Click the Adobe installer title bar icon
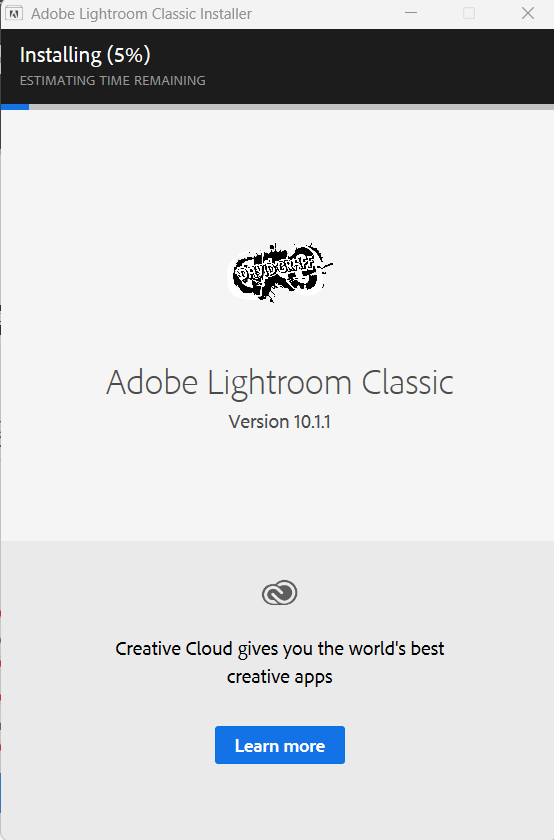The width and height of the screenshot is (554, 840). [13, 13]
